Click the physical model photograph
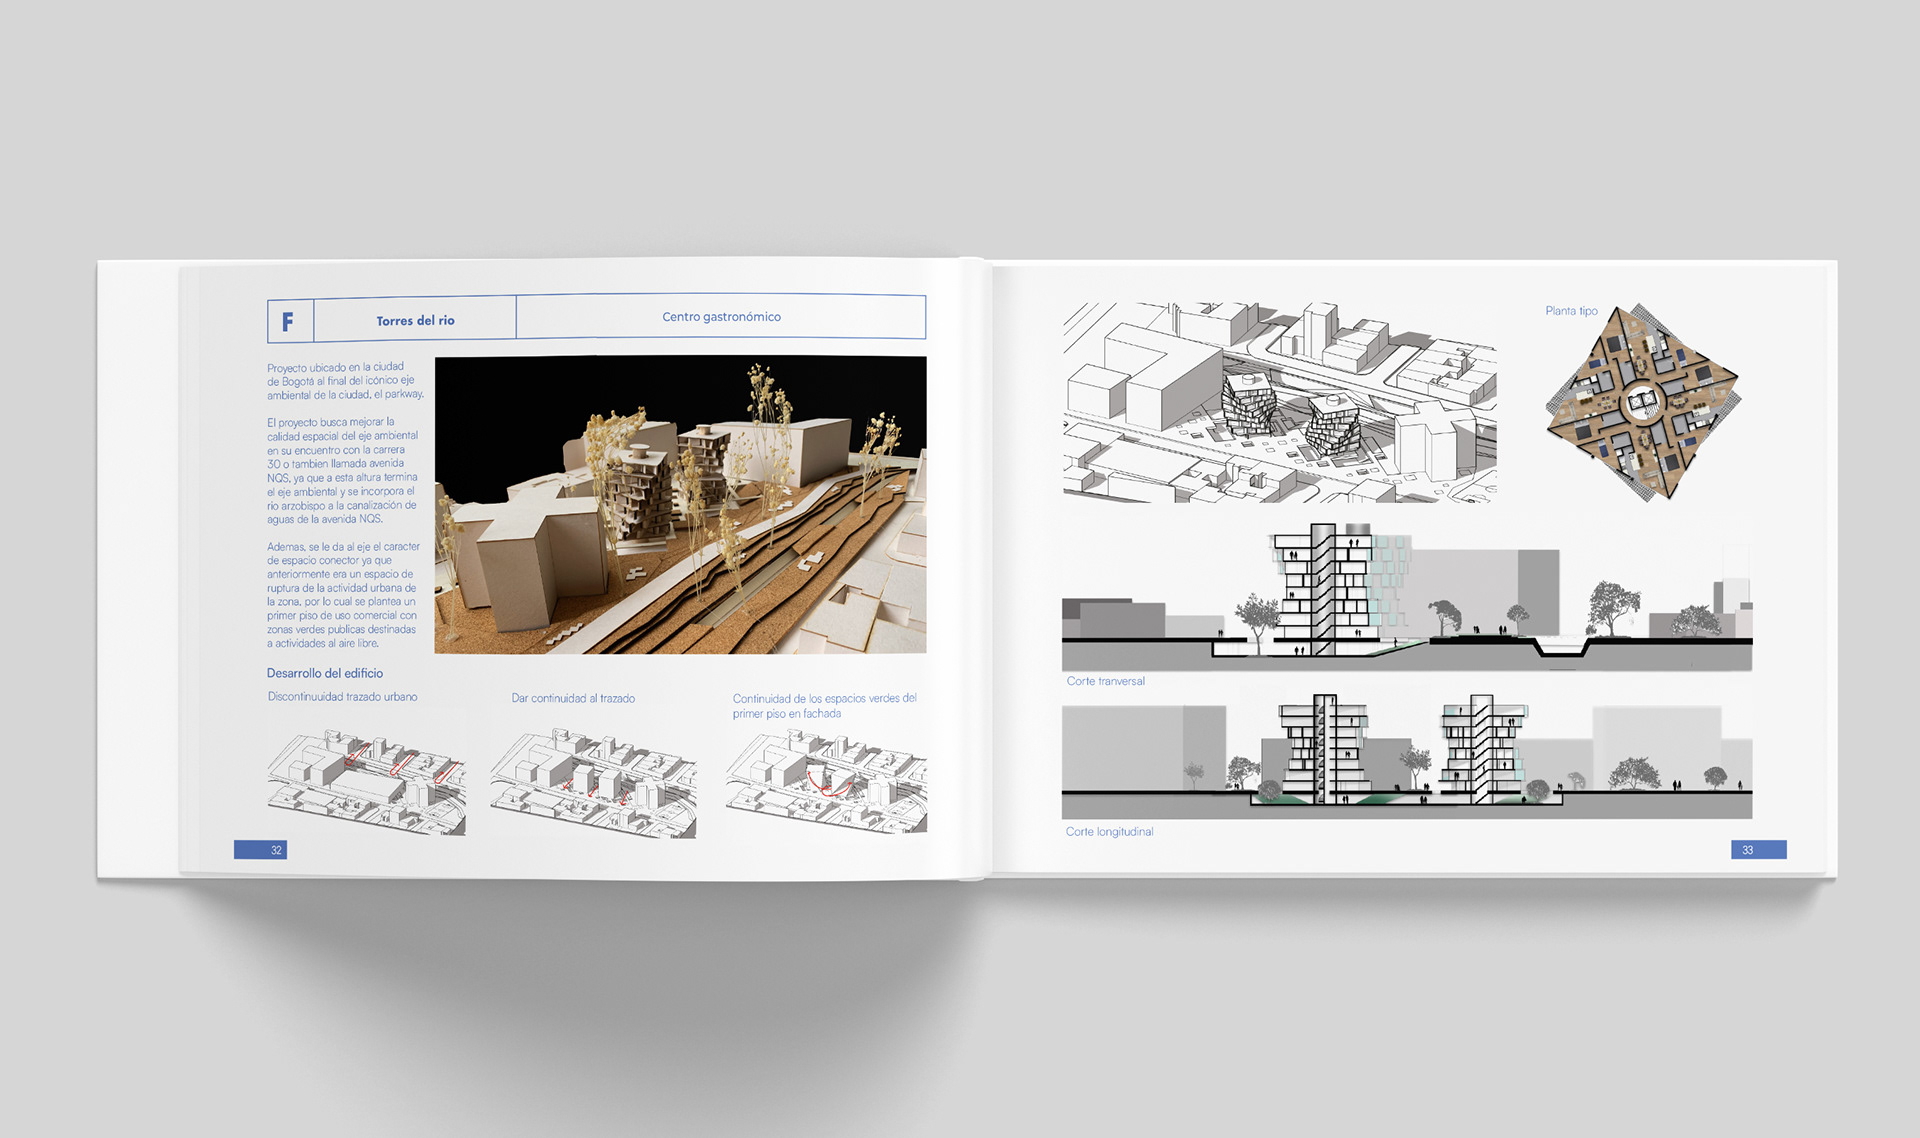This screenshot has height=1138, width=1920. pyautogui.click(x=680, y=505)
